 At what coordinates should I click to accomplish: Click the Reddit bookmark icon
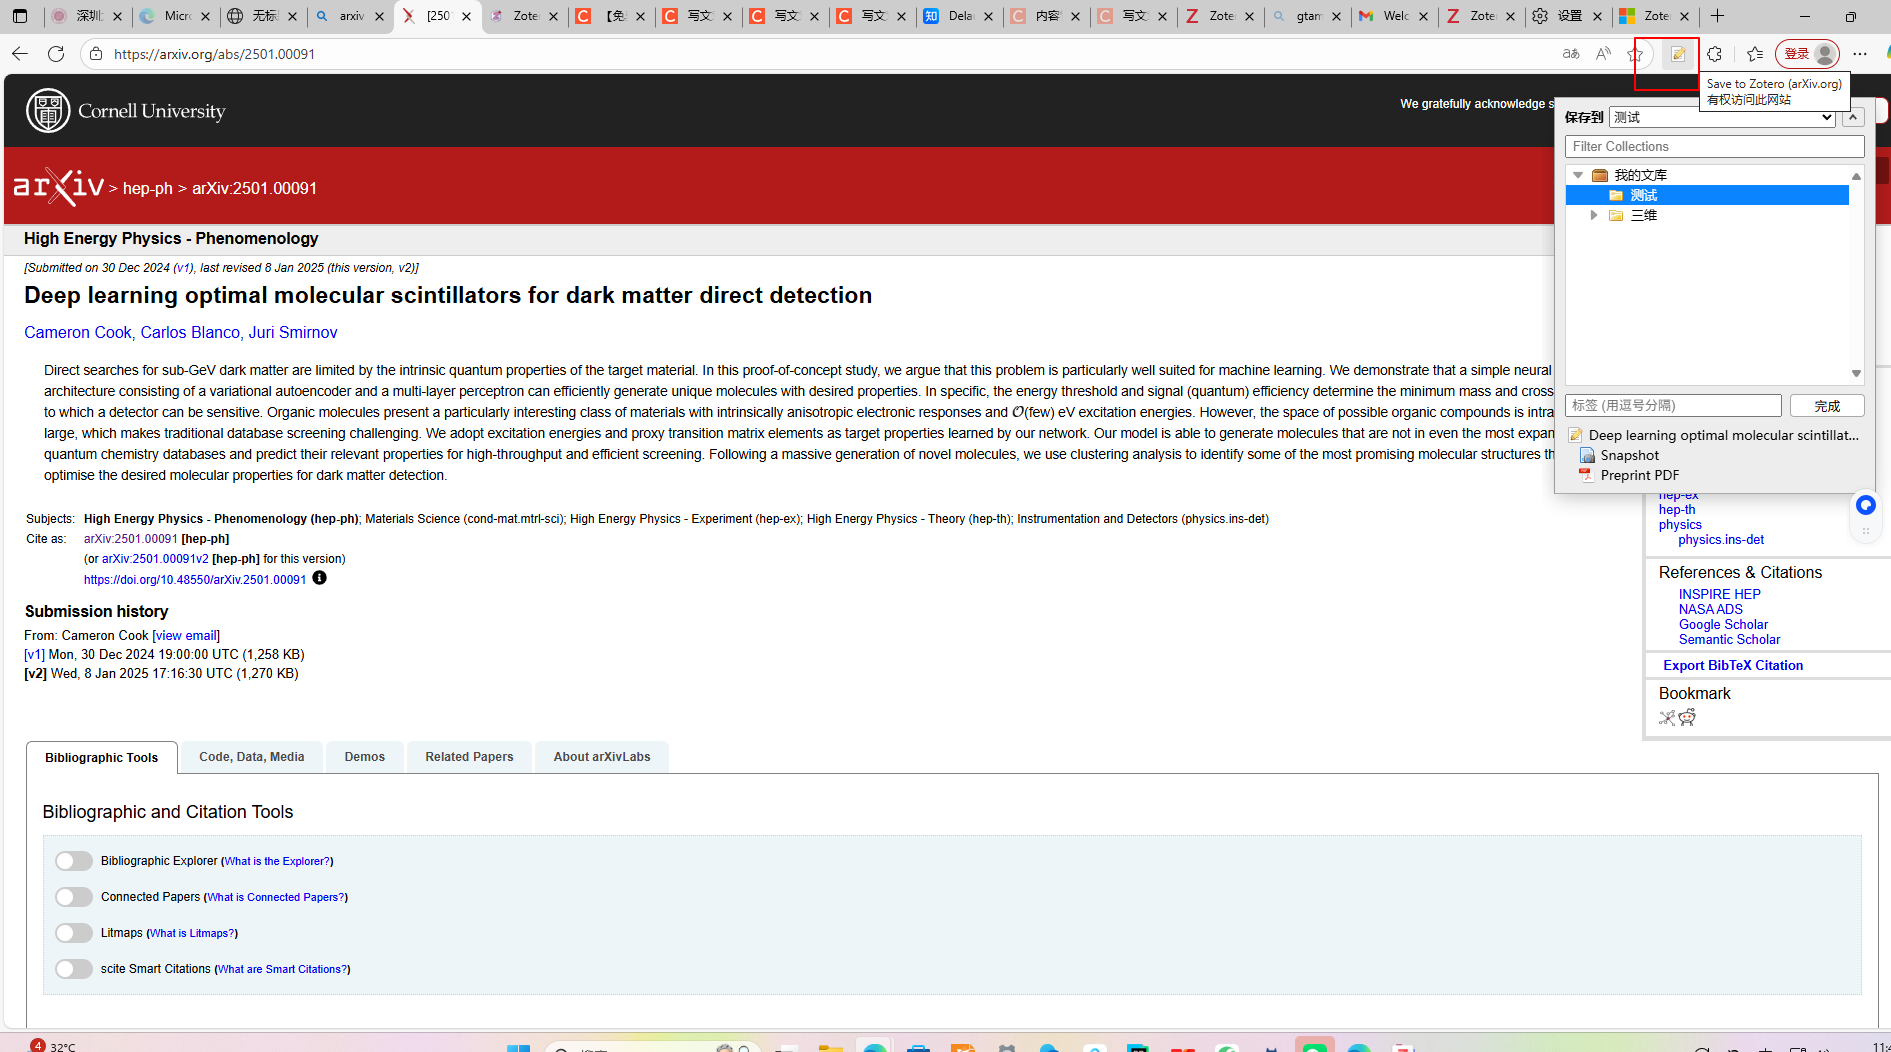1688,717
